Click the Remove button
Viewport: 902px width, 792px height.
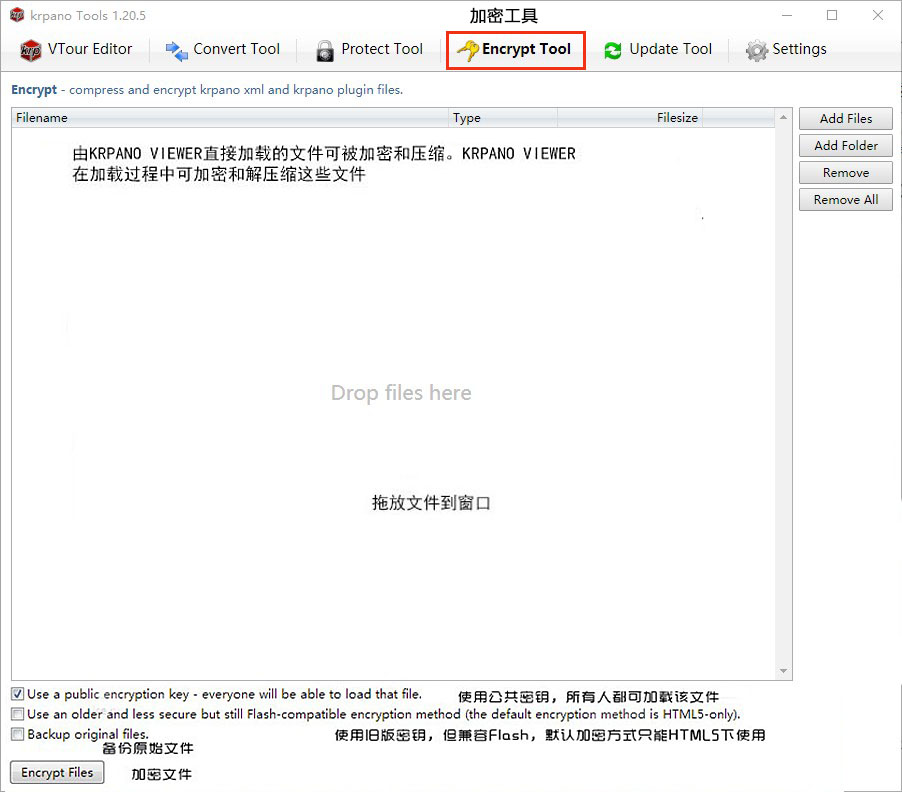845,172
